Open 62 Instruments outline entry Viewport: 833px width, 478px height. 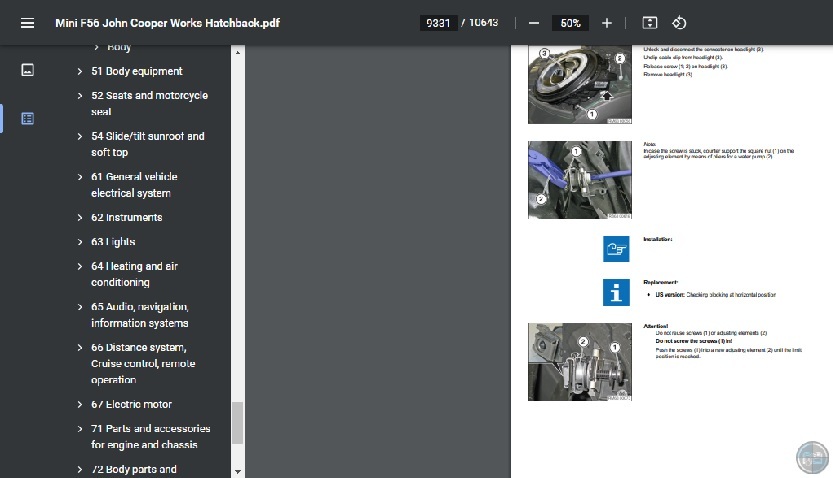click(x=126, y=218)
